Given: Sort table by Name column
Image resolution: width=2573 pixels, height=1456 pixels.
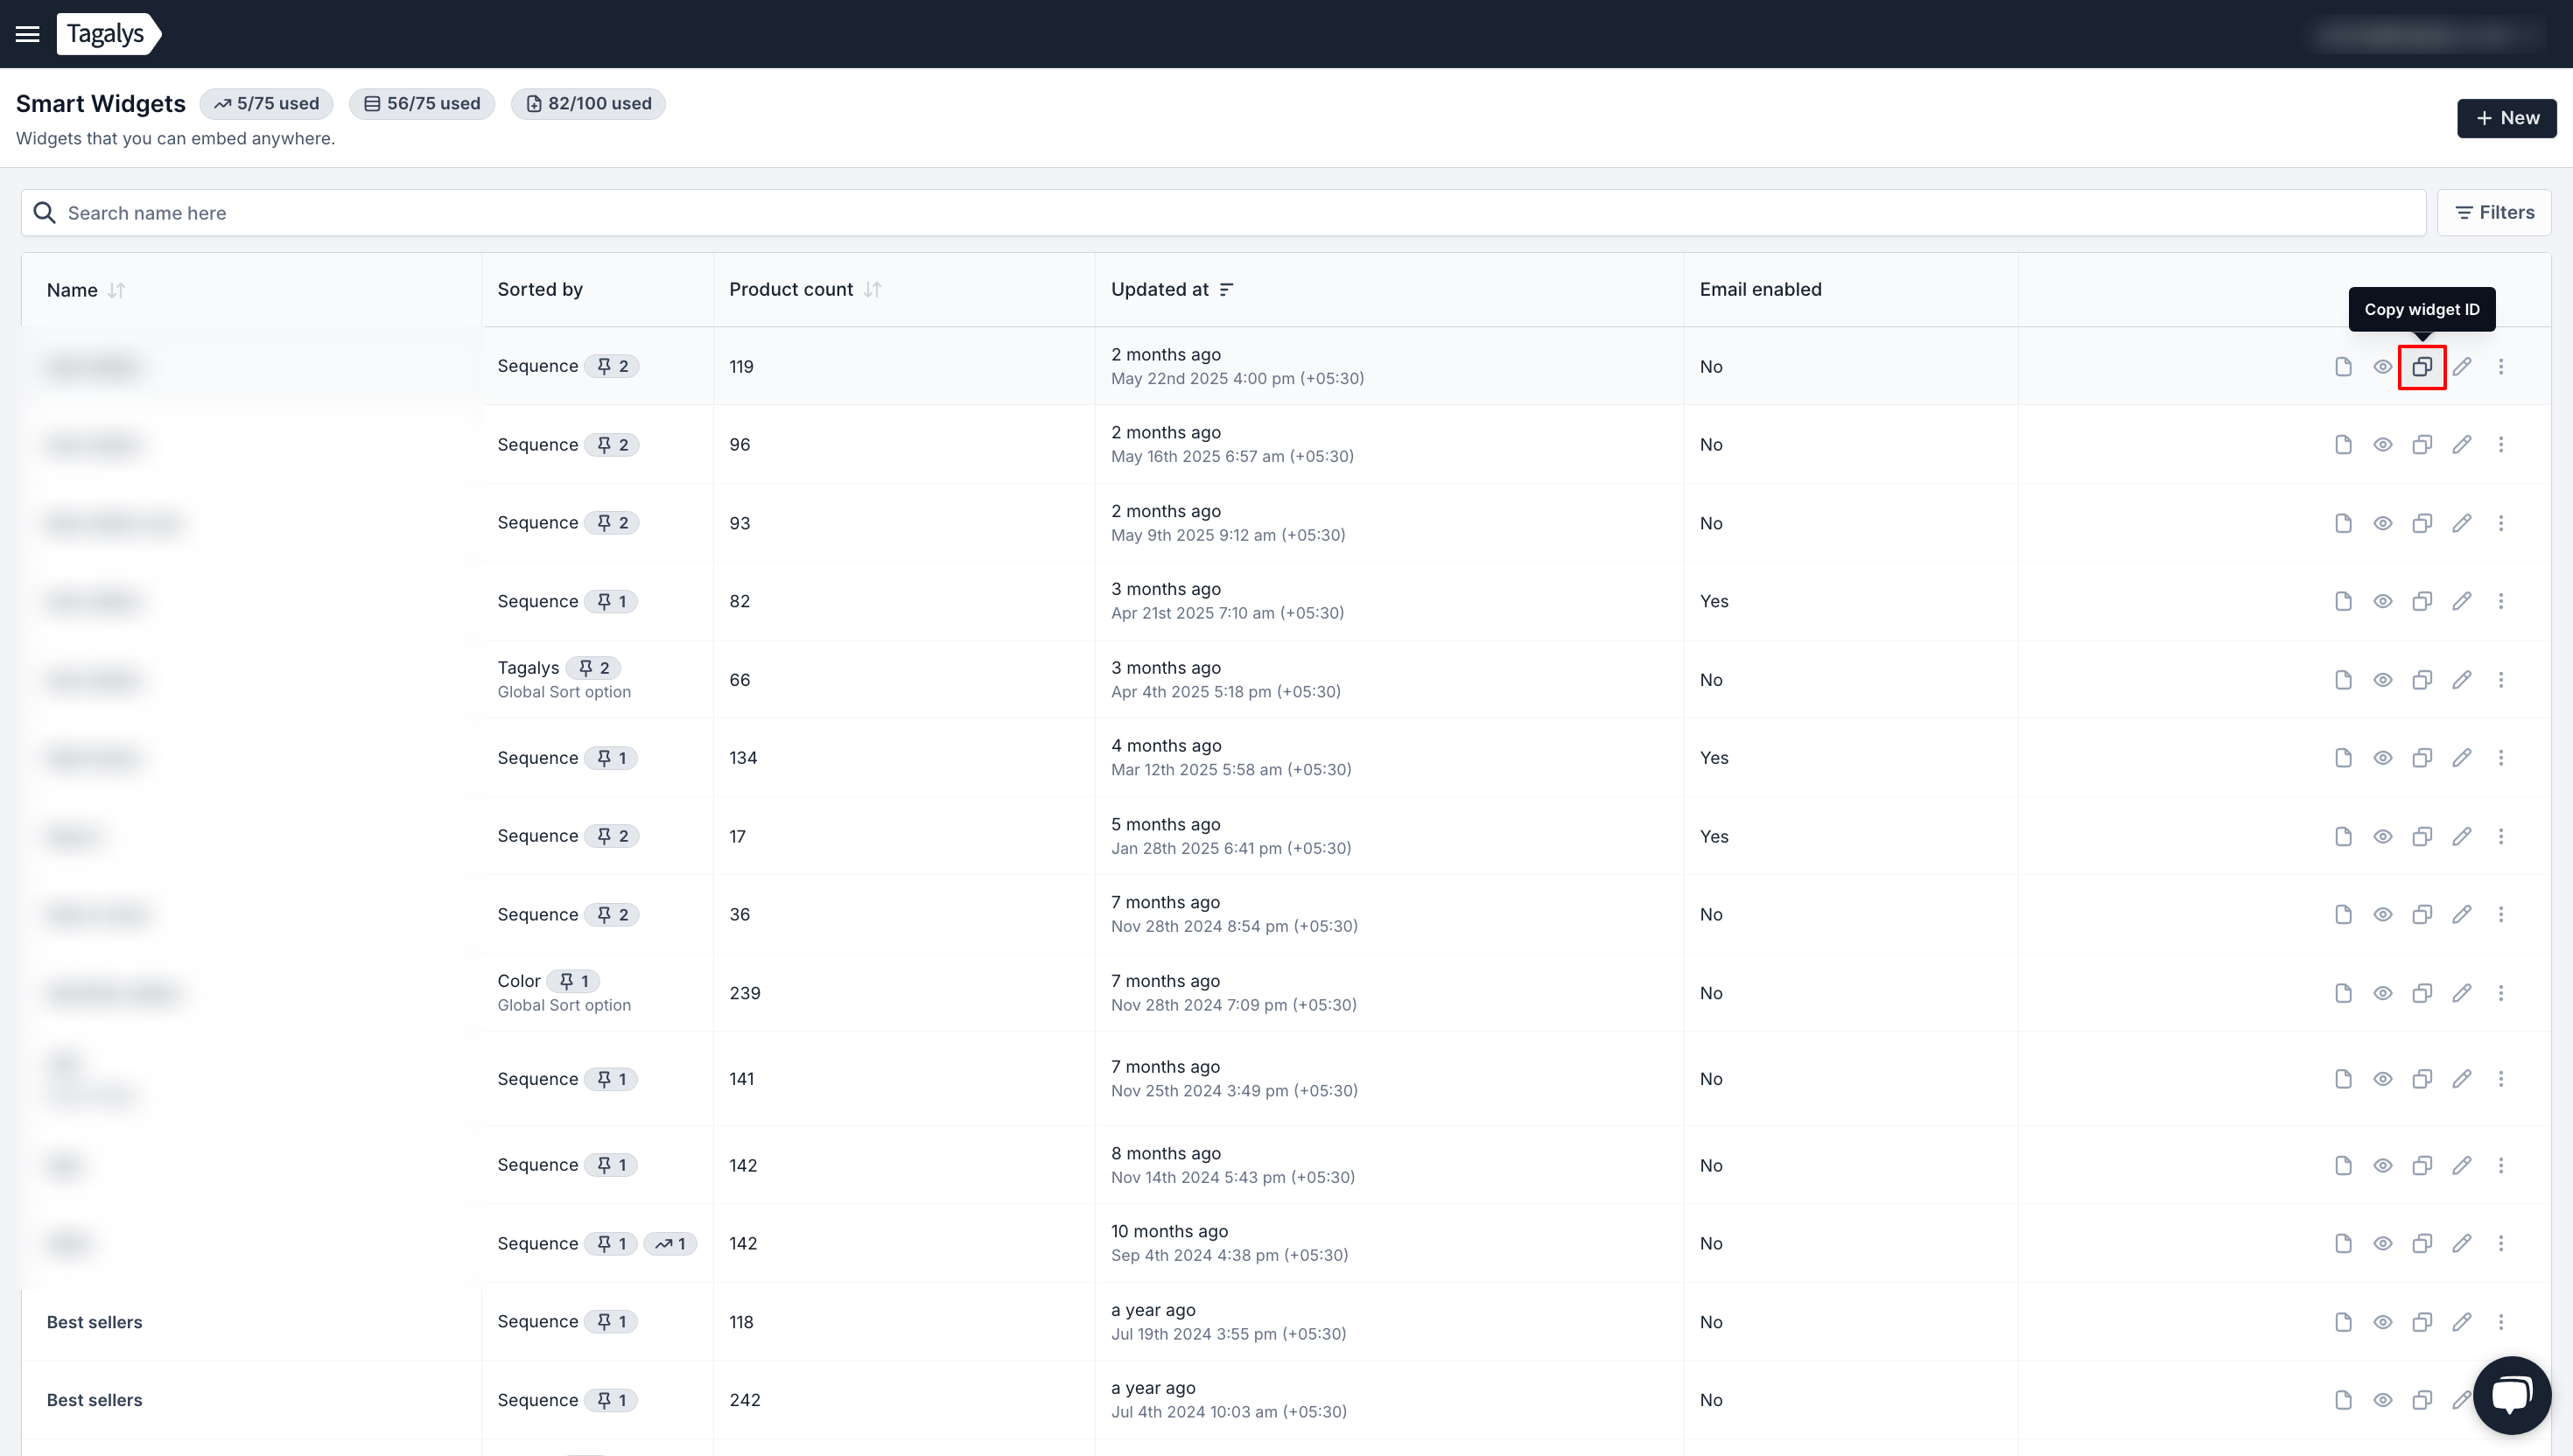Looking at the screenshot, I should (x=116, y=290).
